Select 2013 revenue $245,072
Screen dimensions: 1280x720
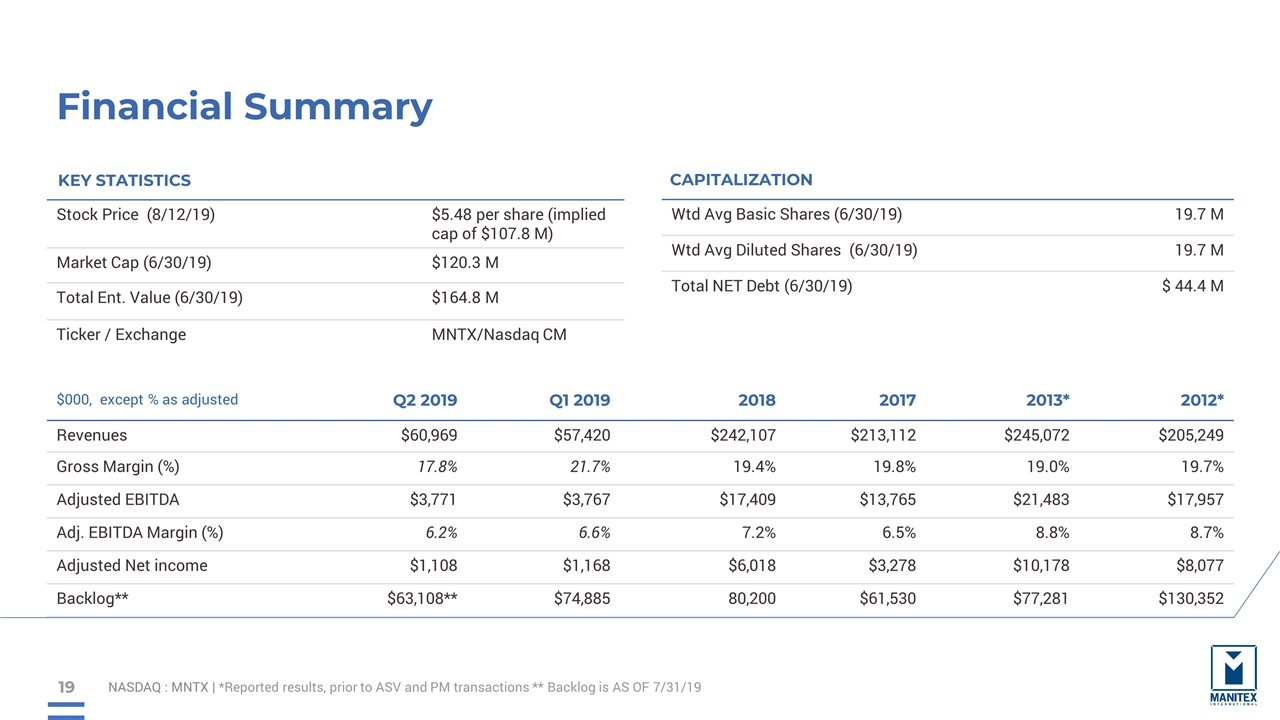pyautogui.click(x=1037, y=435)
